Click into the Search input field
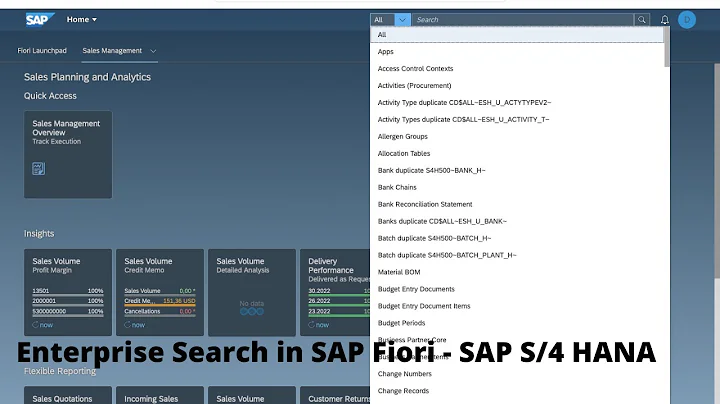Screen dimensions: 720x404 point(522,20)
